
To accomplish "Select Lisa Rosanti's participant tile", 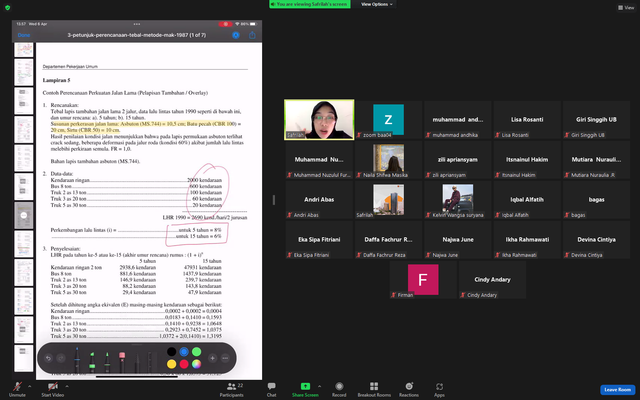I will pos(527,120).
